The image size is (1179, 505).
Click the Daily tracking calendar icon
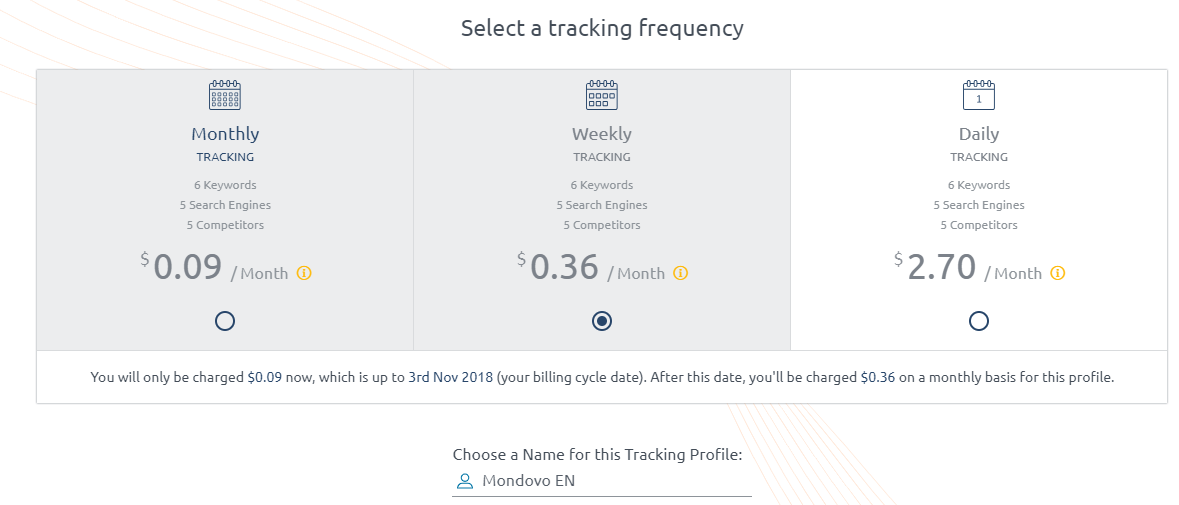pos(979,95)
